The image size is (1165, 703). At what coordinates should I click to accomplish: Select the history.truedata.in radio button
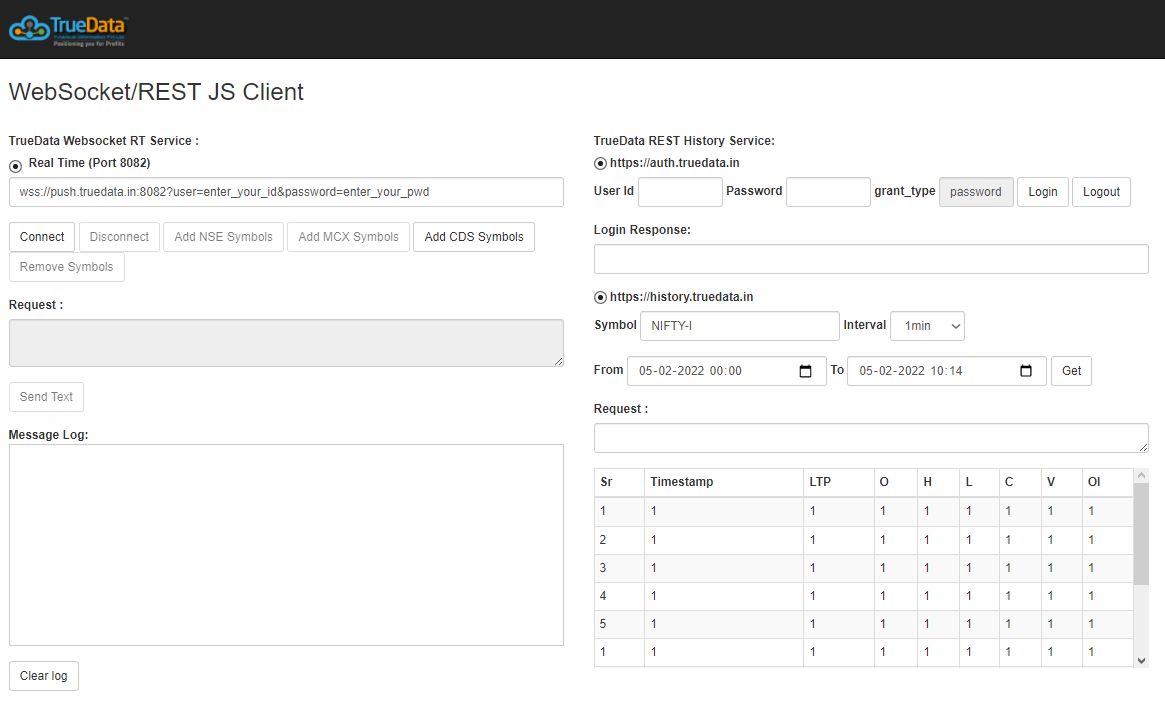click(600, 297)
